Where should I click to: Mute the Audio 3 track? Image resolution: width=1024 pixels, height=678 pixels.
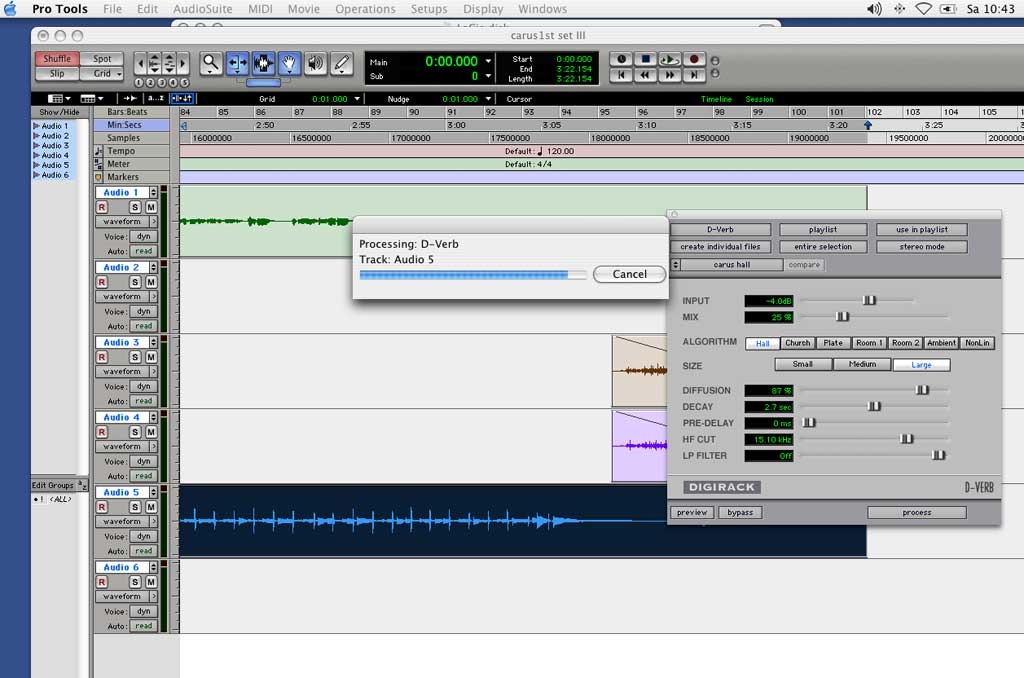click(151, 357)
